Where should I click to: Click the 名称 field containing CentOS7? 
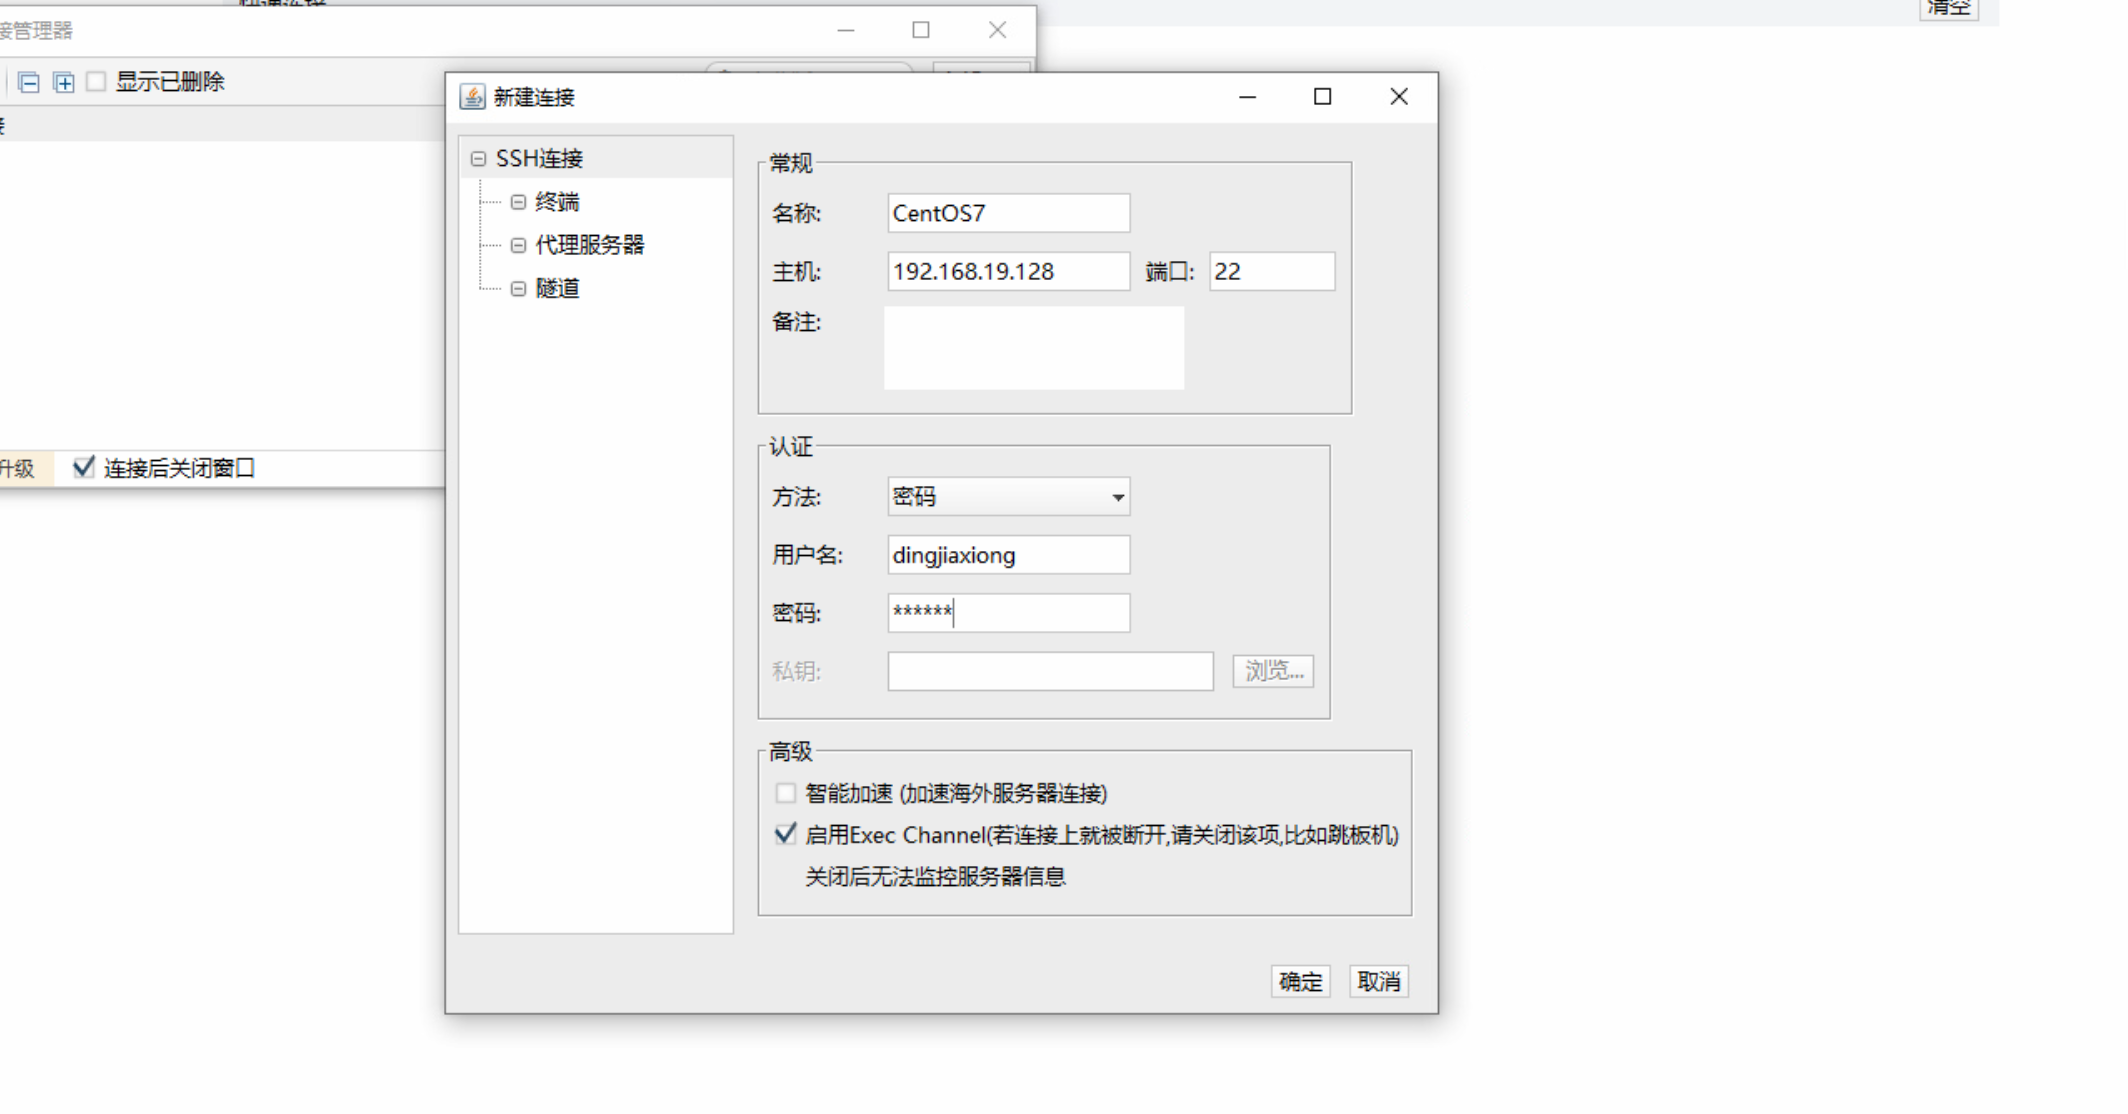click(1008, 213)
